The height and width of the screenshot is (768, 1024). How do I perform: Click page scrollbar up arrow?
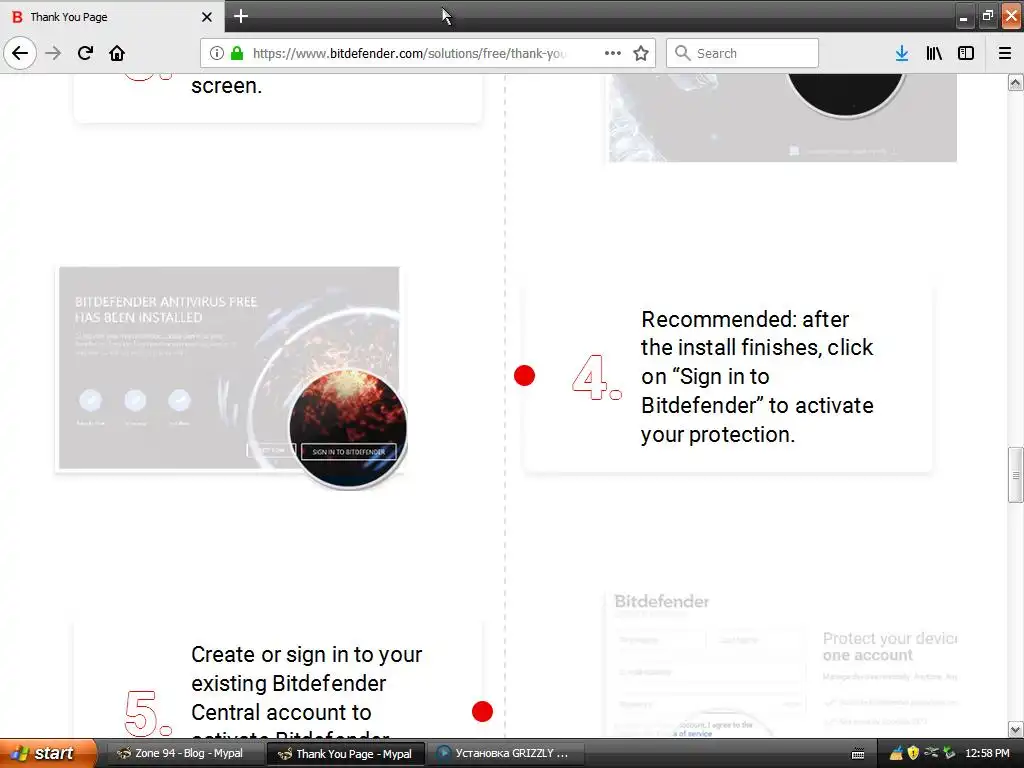tap(1016, 82)
